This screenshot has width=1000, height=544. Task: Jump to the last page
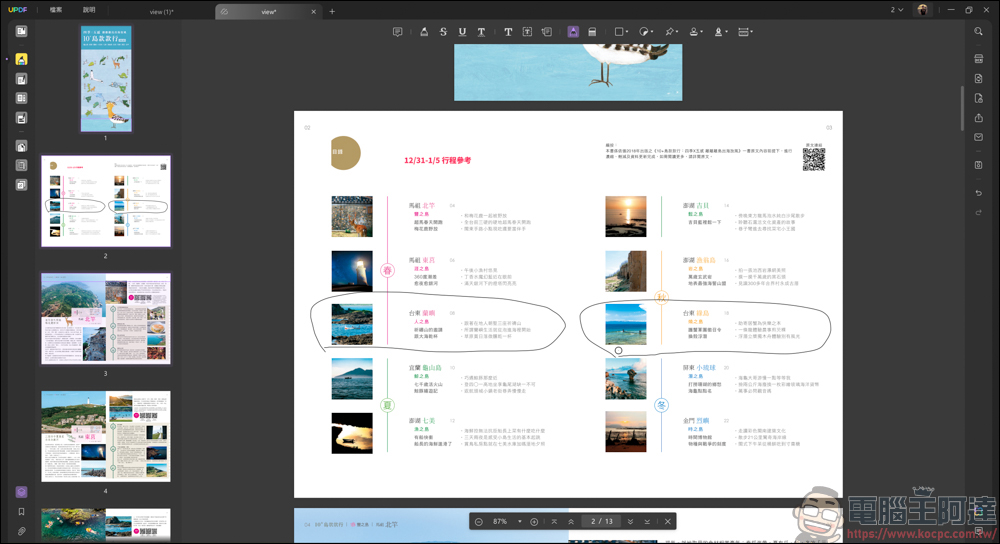[x=647, y=522]
